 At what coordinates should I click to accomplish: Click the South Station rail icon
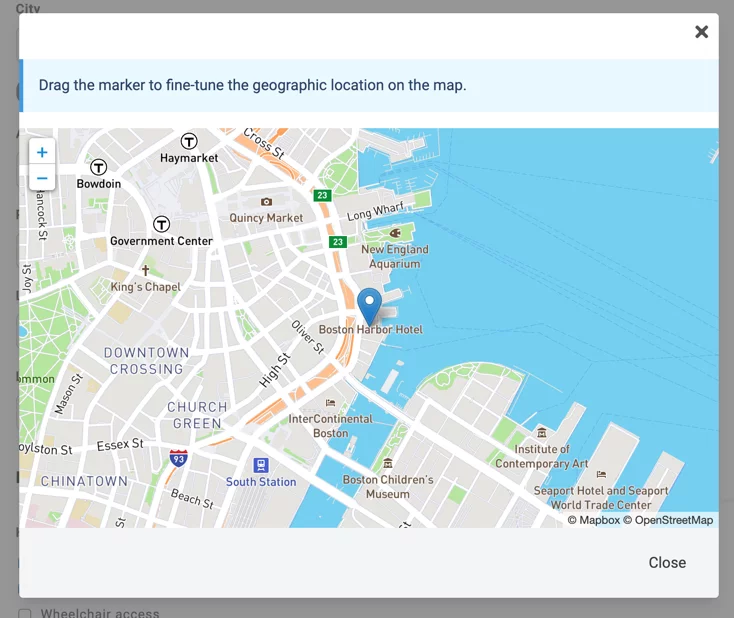click(x=261, y=465)
